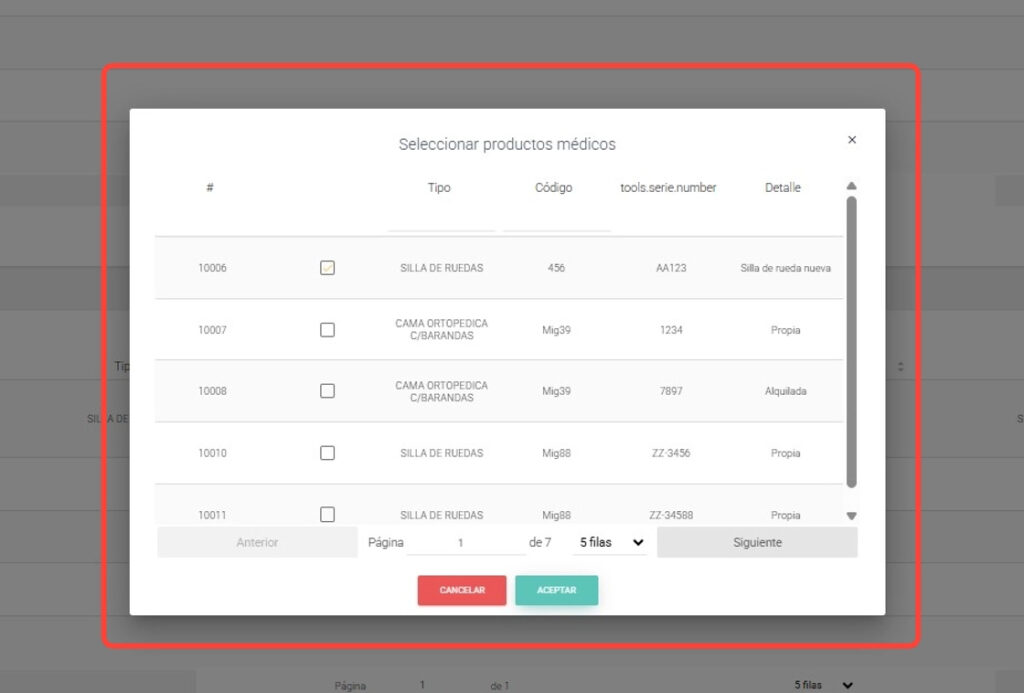Sort by the Tipo column header
Viewport: 1024px width, 693px height.
[x=439, y=188]
